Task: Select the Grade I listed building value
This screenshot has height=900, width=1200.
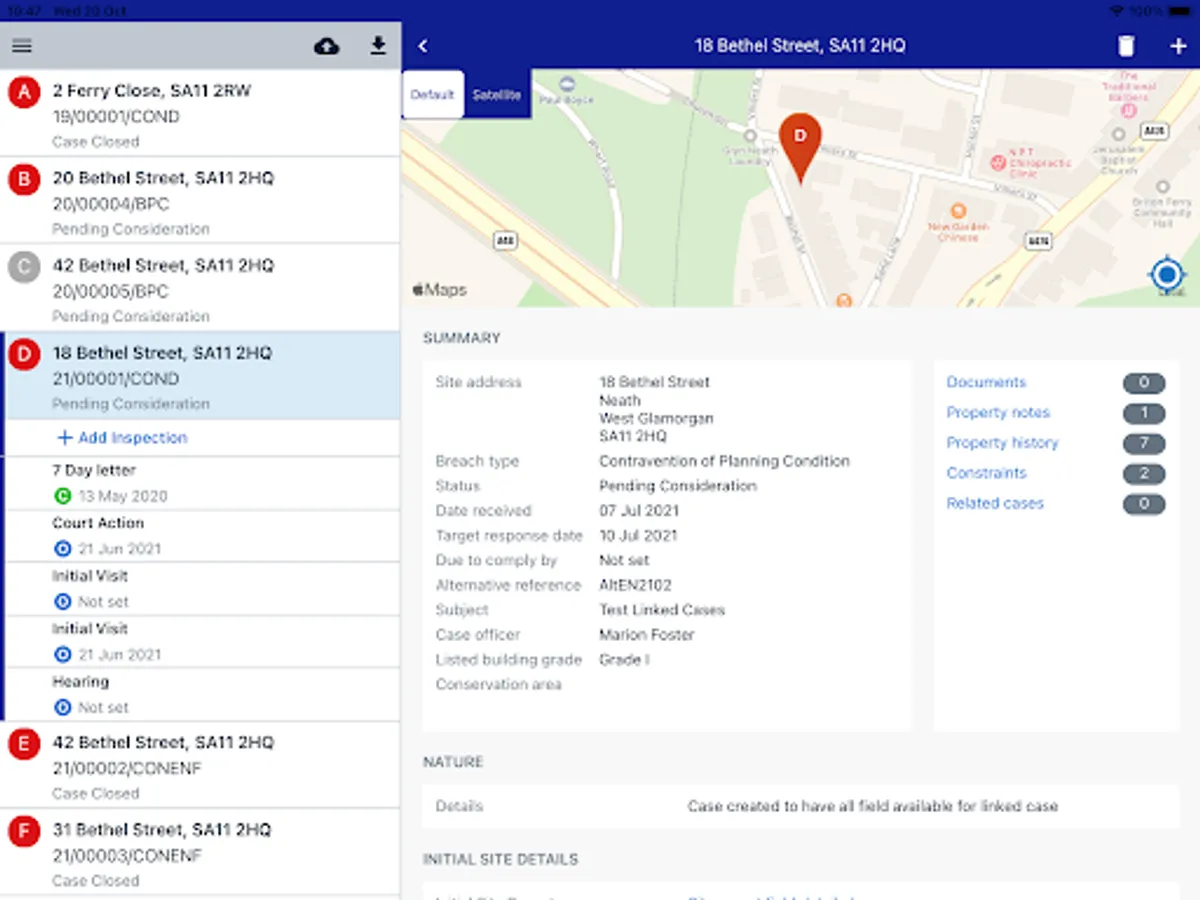Action: [624, 659]
